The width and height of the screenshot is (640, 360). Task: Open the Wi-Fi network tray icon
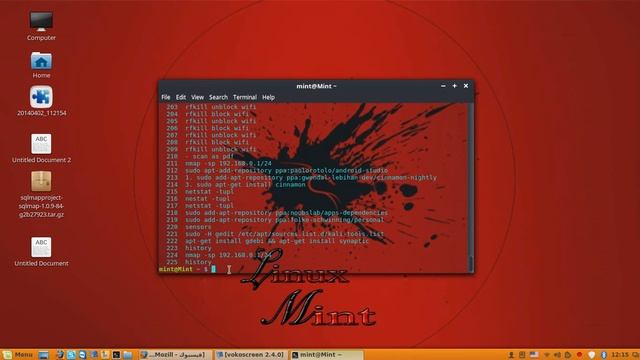coord(547,355)
